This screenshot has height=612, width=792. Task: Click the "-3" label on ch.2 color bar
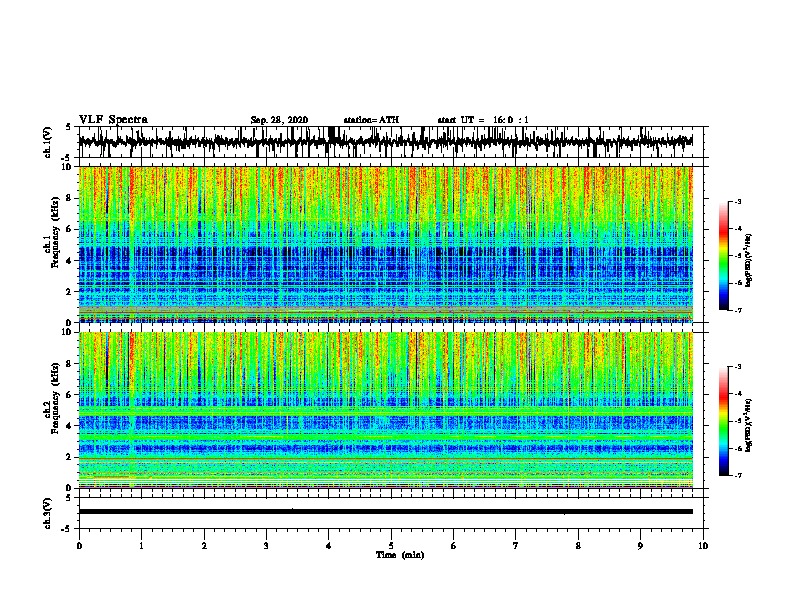pyautogui.click(x=737, y=367)
